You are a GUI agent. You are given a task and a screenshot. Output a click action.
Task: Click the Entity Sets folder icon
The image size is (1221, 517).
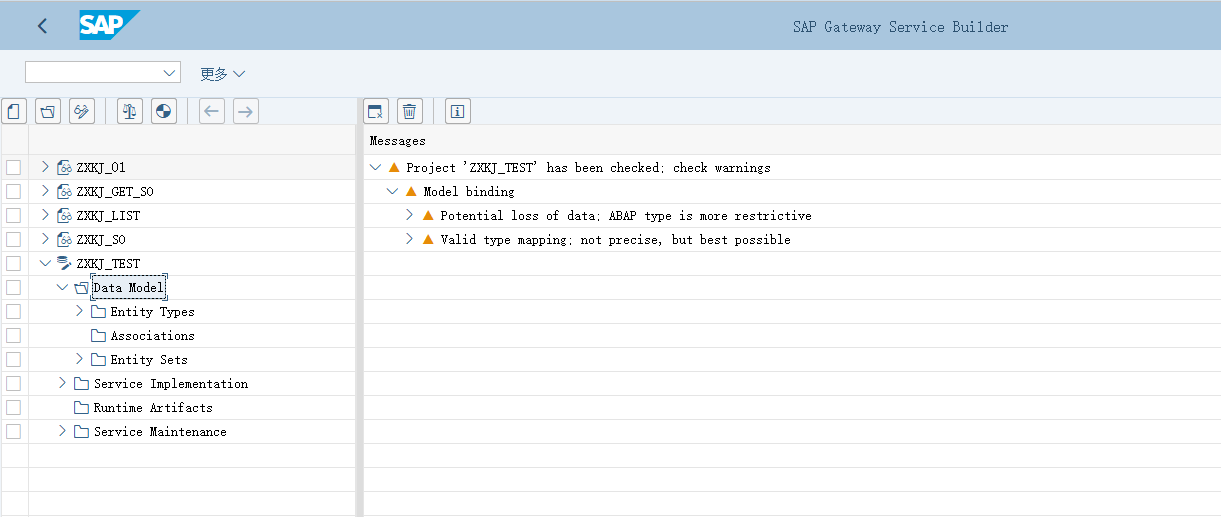[x=98, y=360]
